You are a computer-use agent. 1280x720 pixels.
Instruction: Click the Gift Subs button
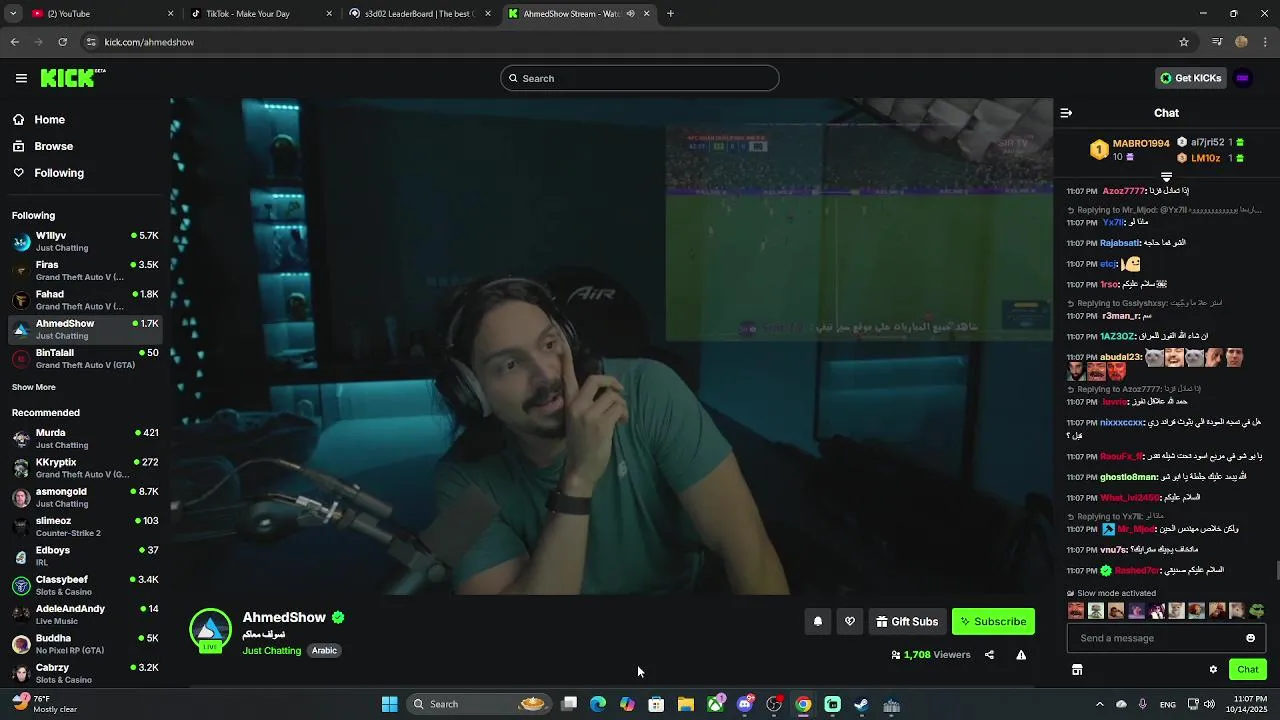(907, 621)
